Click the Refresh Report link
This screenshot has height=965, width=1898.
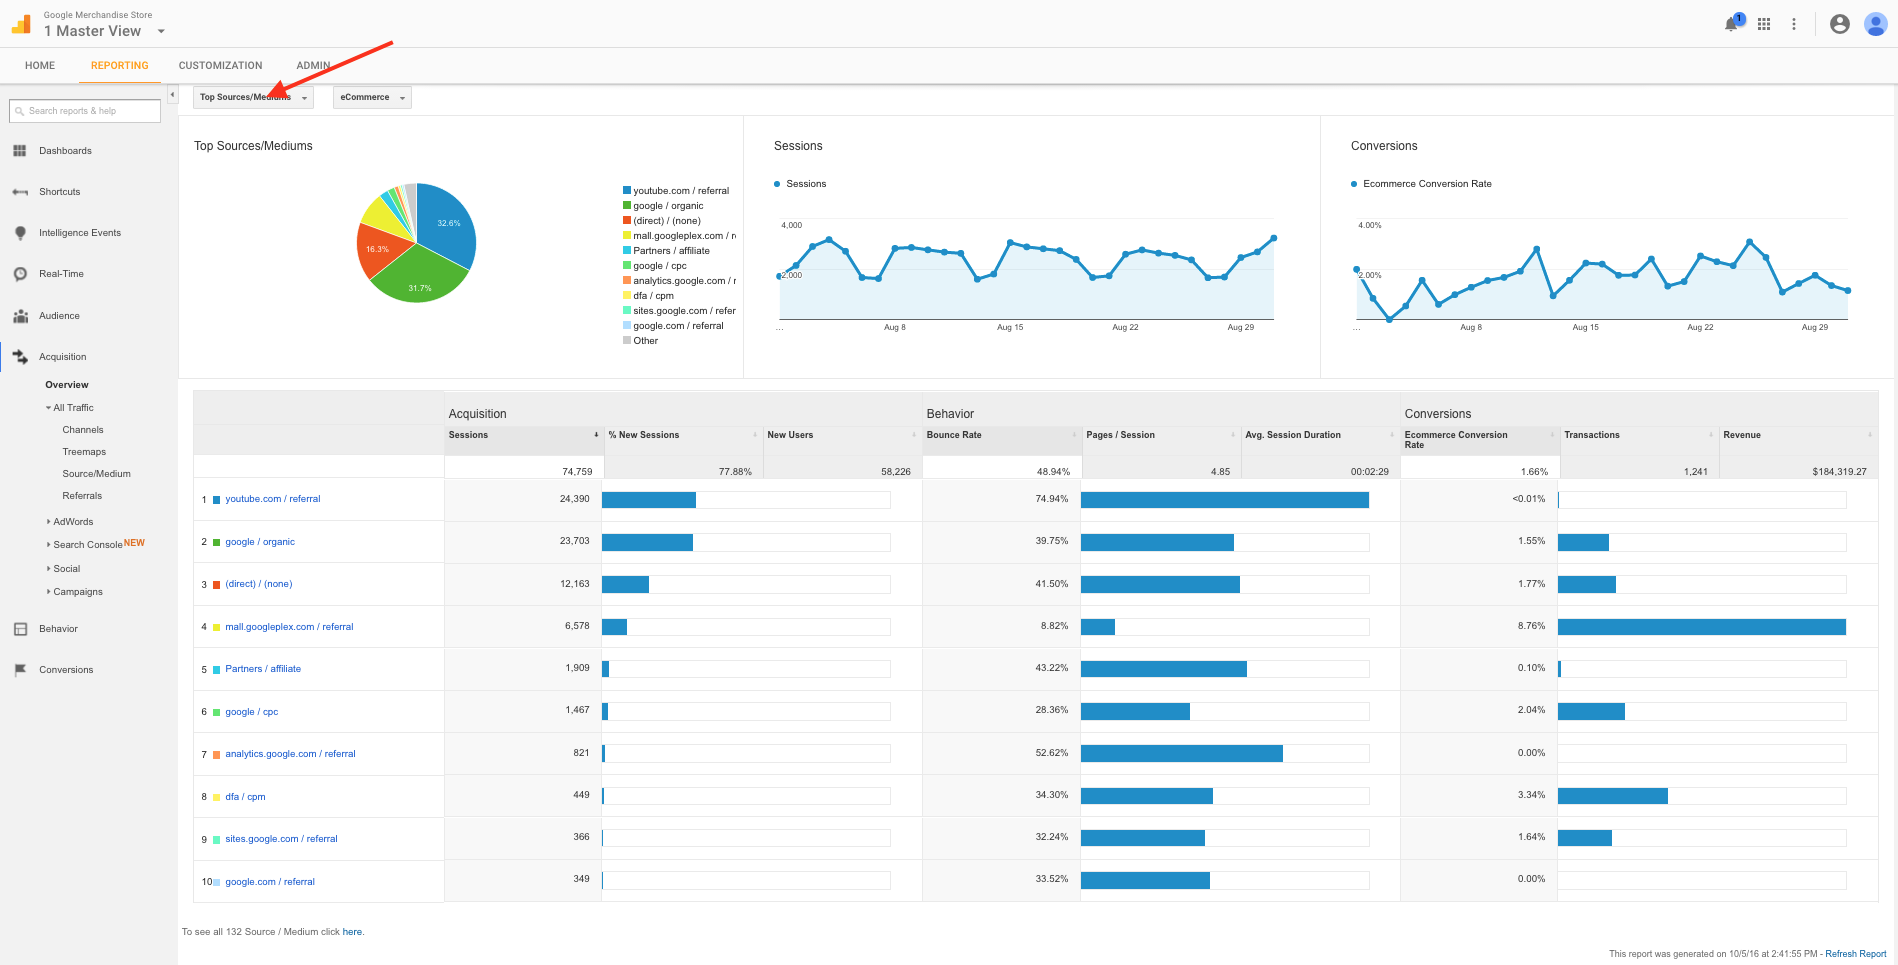tap(1855, 953)
